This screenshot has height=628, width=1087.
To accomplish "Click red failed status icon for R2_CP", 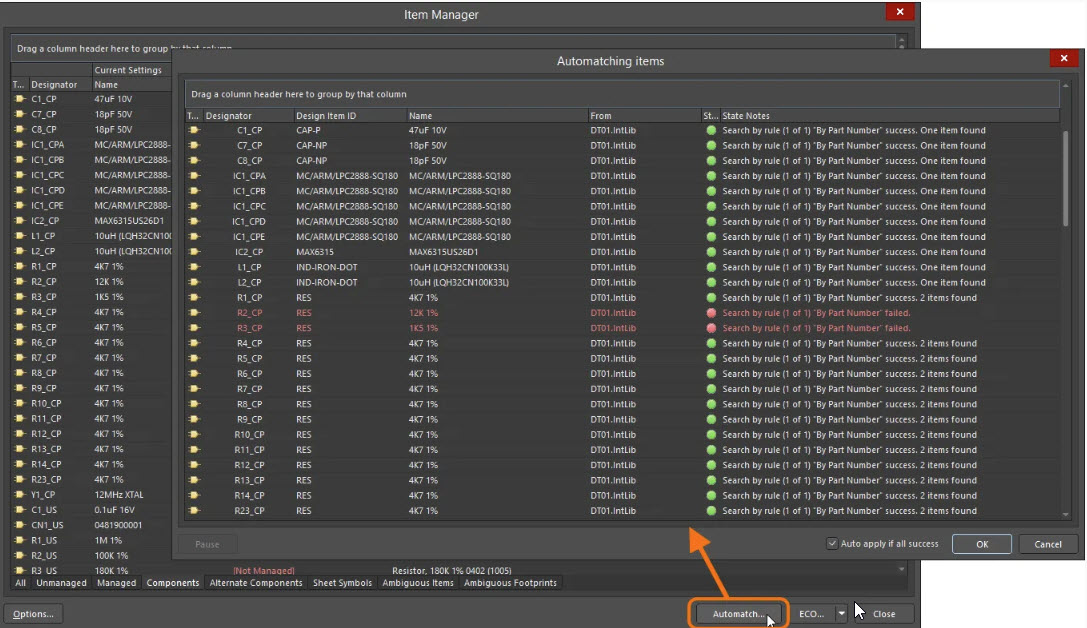I will pyautogui.click(x=711, y=313).
